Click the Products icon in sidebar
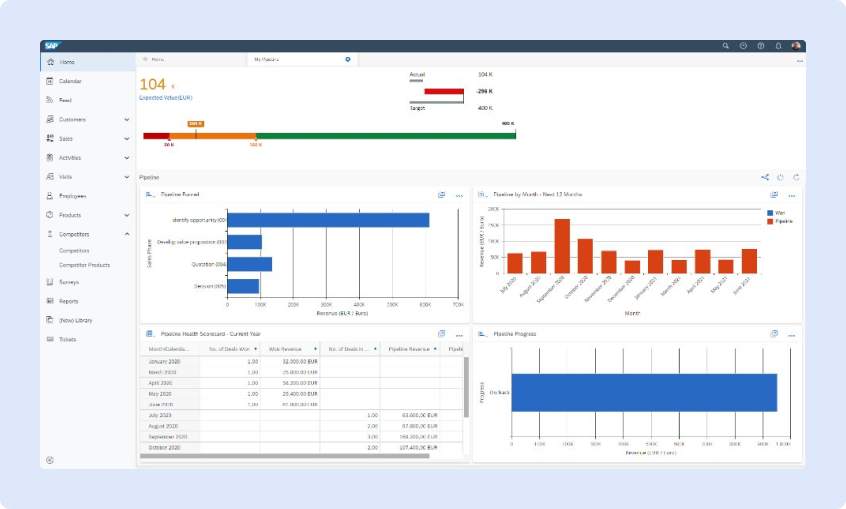The image size is (846, 509). (50, 214)
